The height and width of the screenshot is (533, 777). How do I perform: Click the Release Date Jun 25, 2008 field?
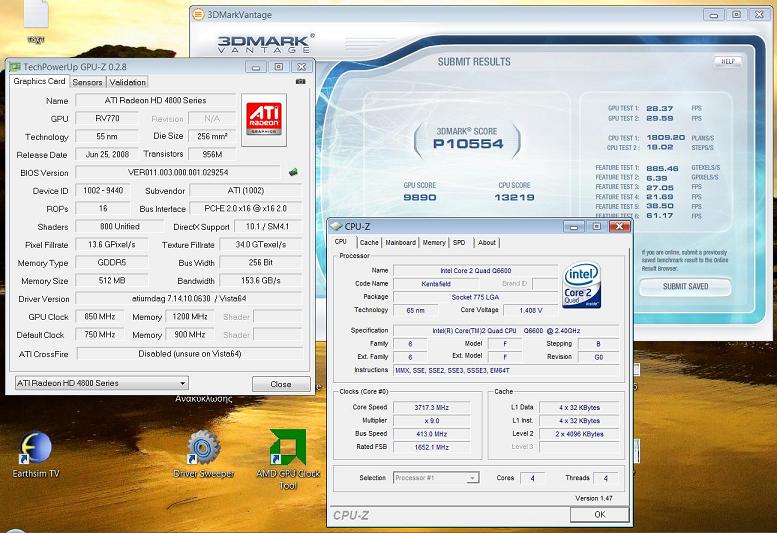click(x=107, y=154)
